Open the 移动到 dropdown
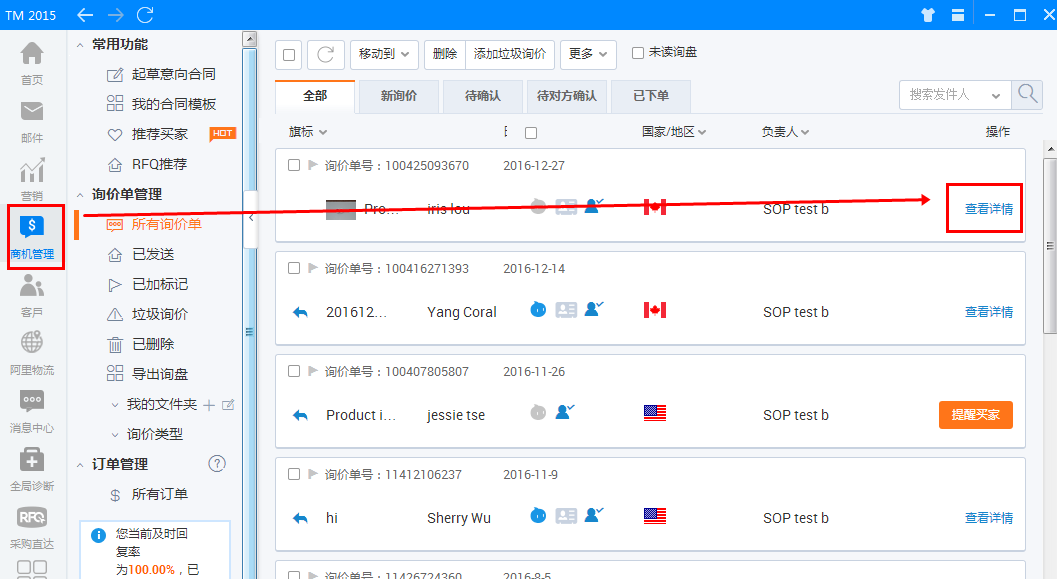 (384, 55)
